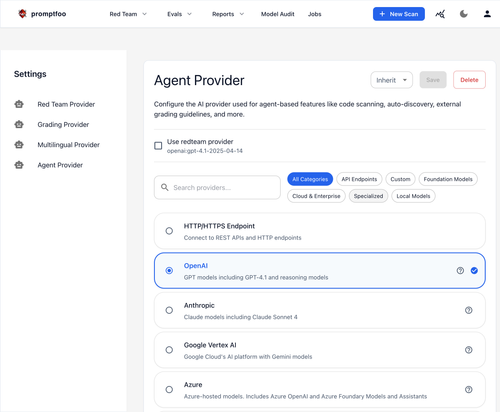
Task: Click the plus icon in New Scan button
Action: tap(382, 14)
